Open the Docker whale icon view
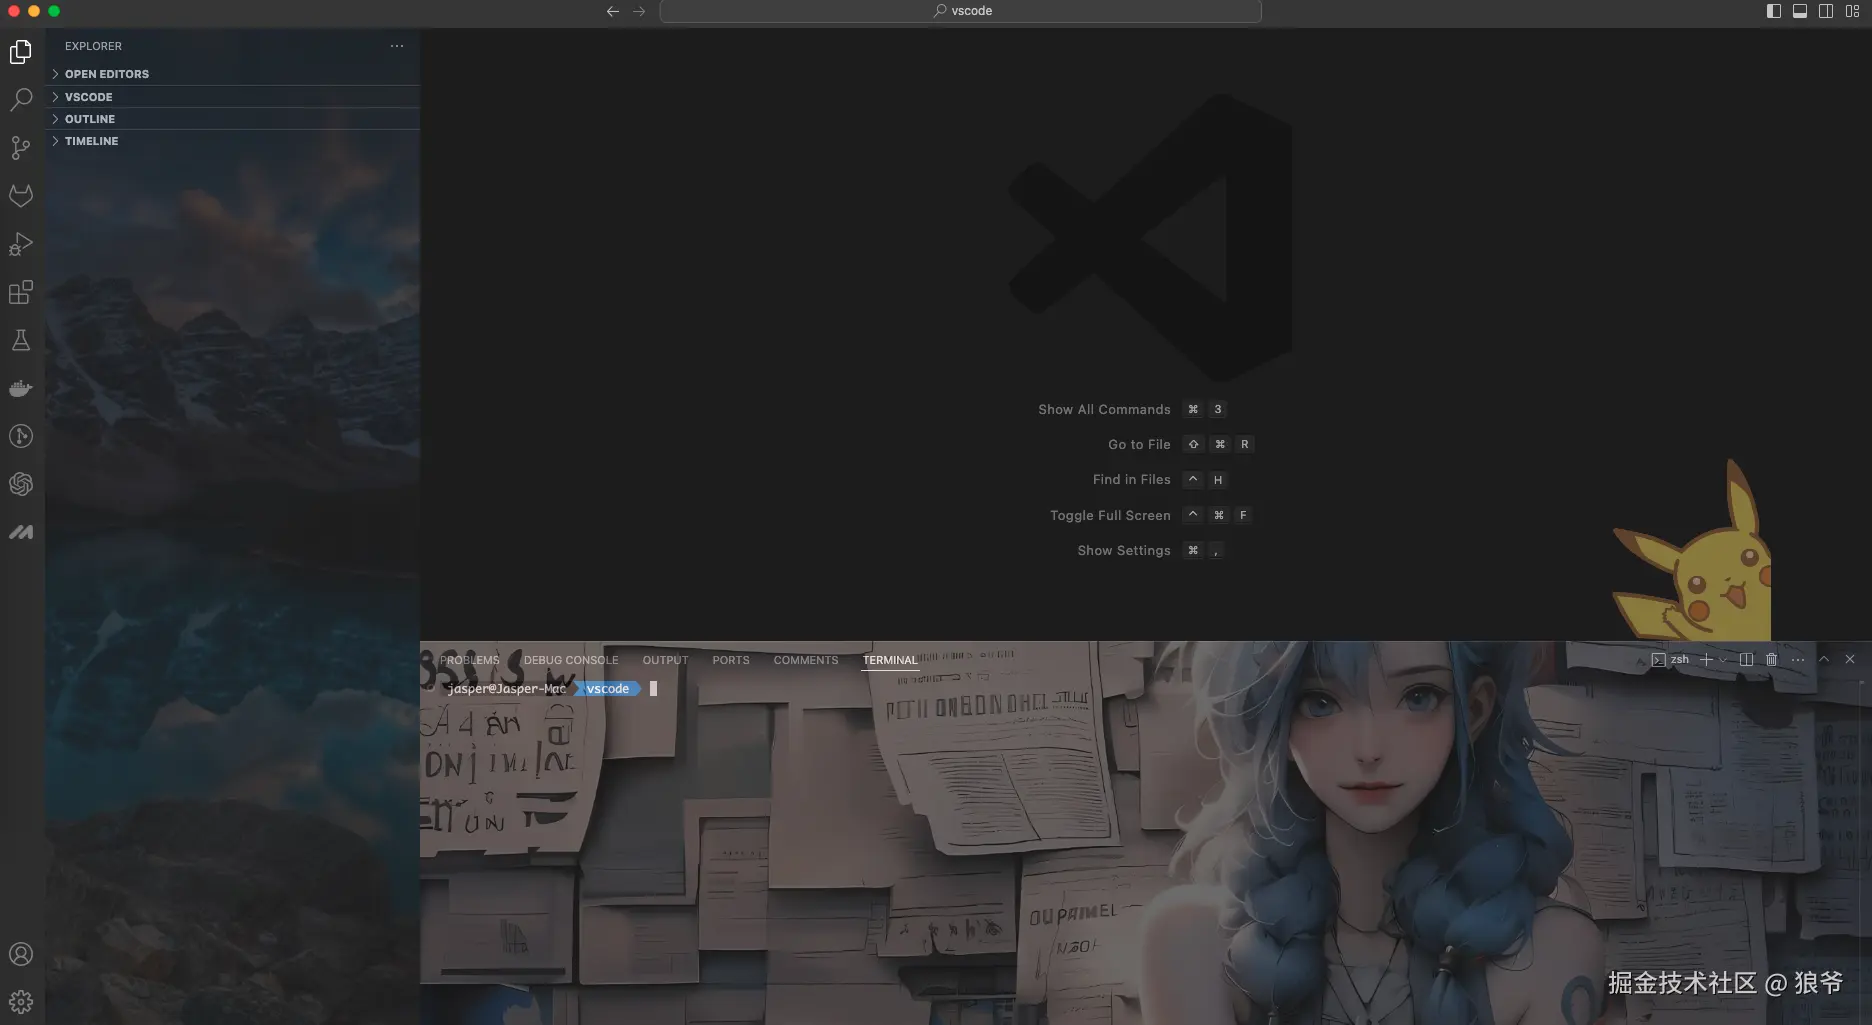1872x1025 pixels. [21, 388]
